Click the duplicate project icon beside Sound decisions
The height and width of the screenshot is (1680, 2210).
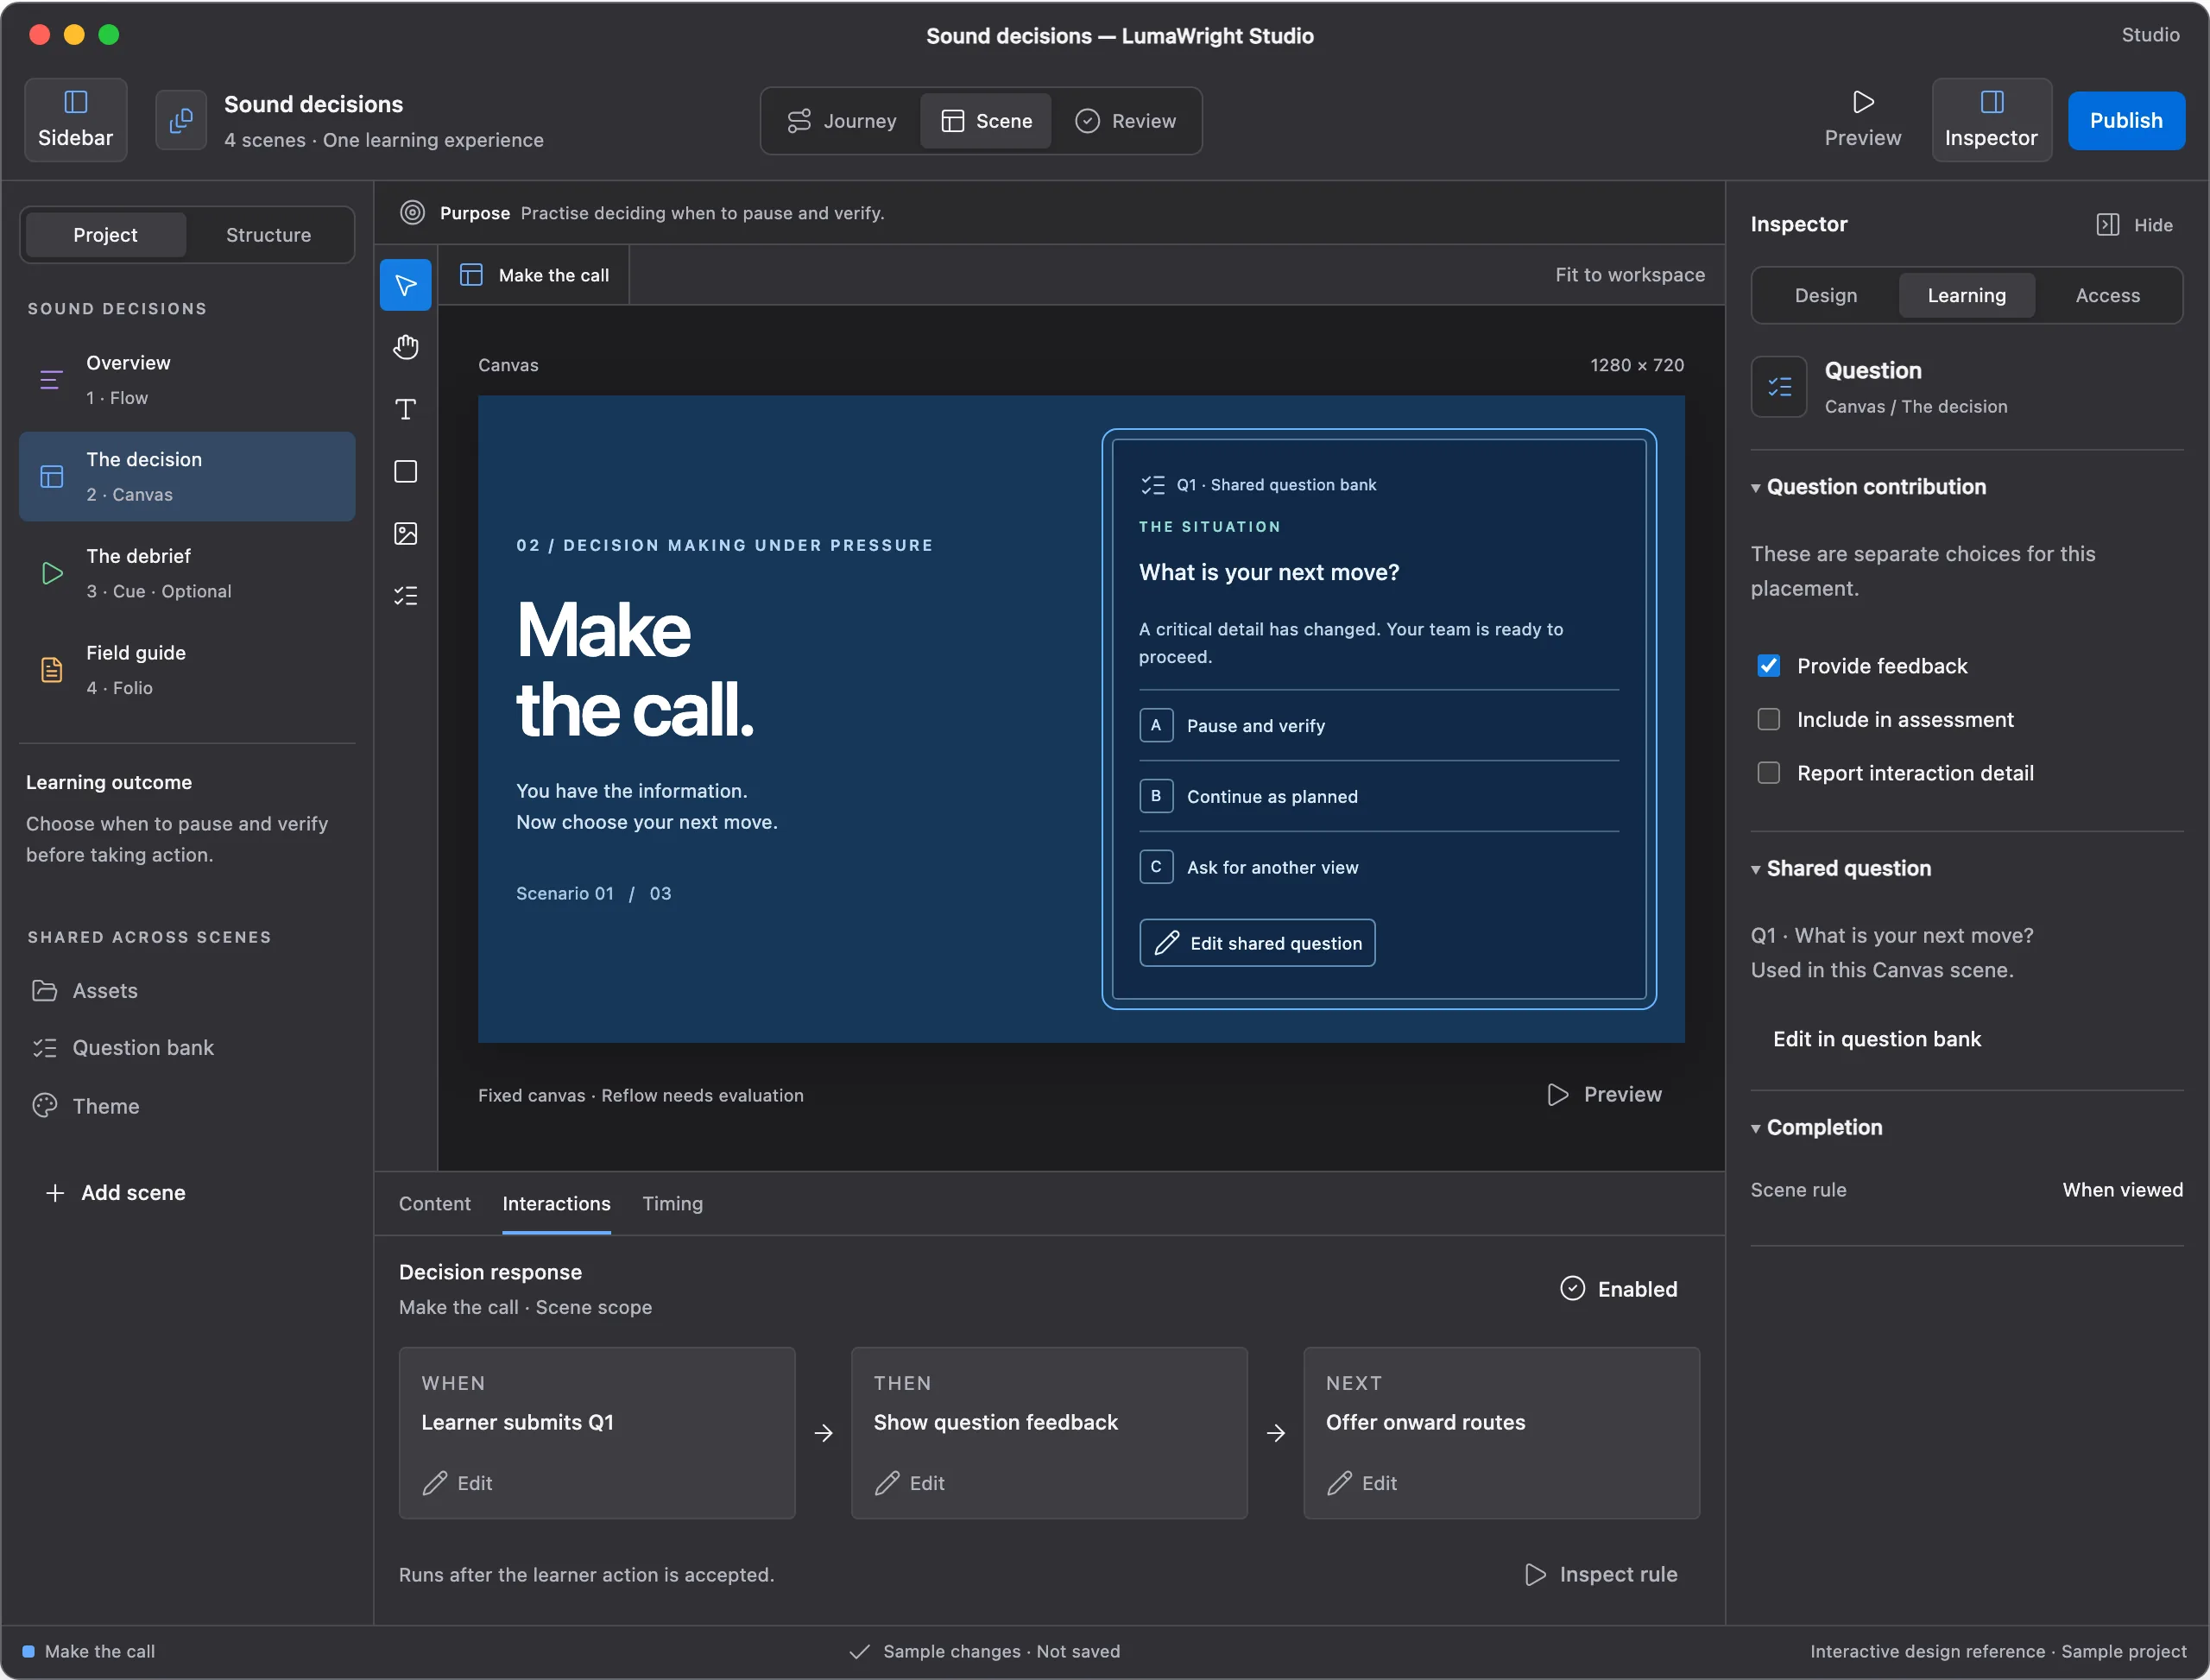[181, 120]
